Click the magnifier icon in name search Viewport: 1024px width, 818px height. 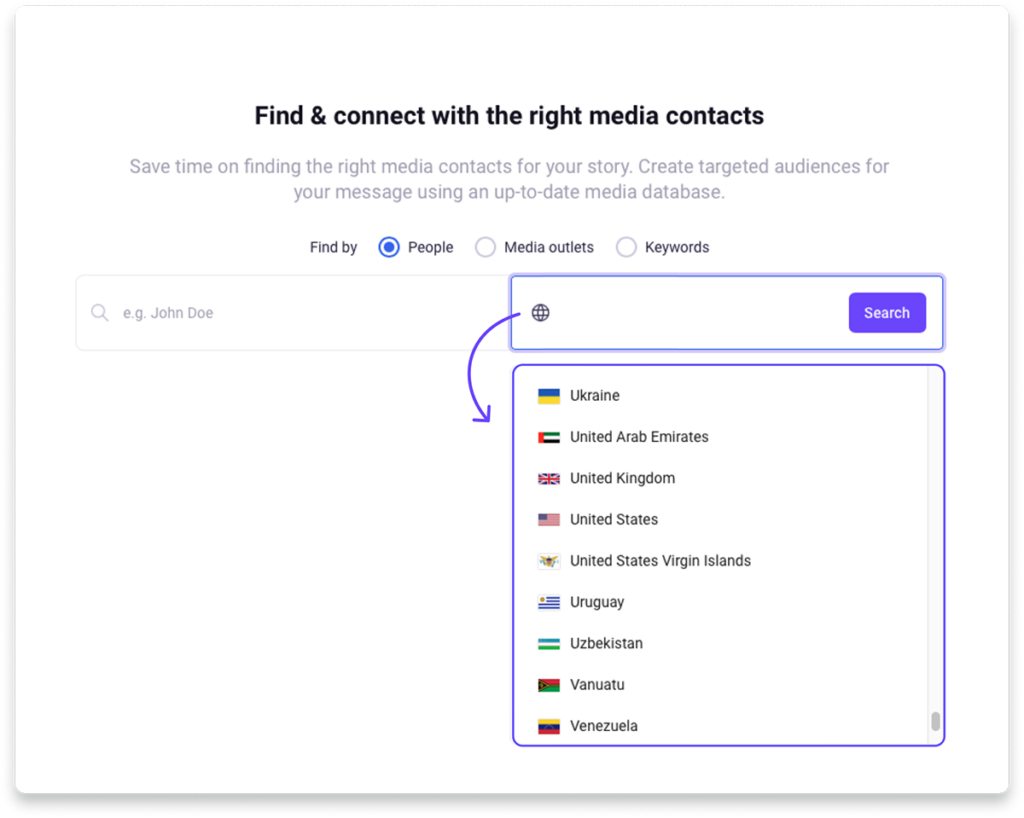100,313
